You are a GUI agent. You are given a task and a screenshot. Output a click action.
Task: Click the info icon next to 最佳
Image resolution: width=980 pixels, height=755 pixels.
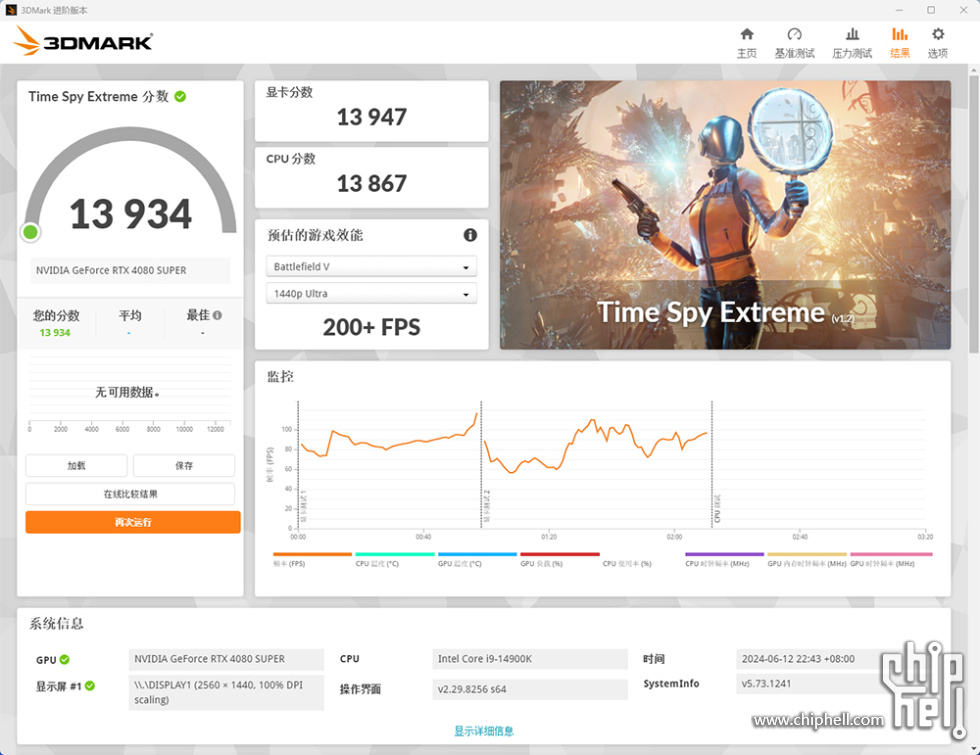pos(218,316)
